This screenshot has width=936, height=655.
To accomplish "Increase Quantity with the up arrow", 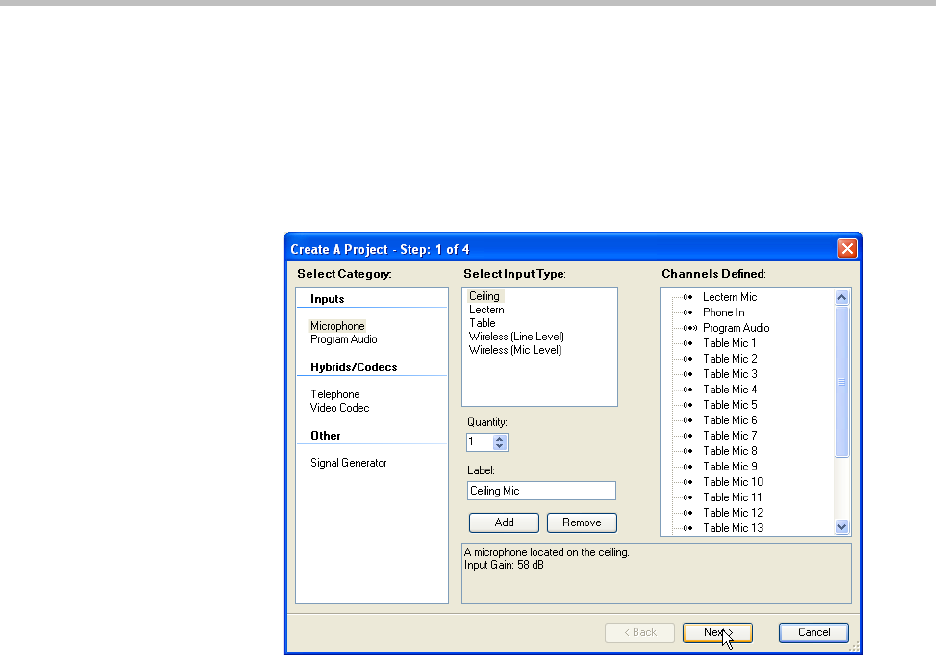I will pos(501,438).
